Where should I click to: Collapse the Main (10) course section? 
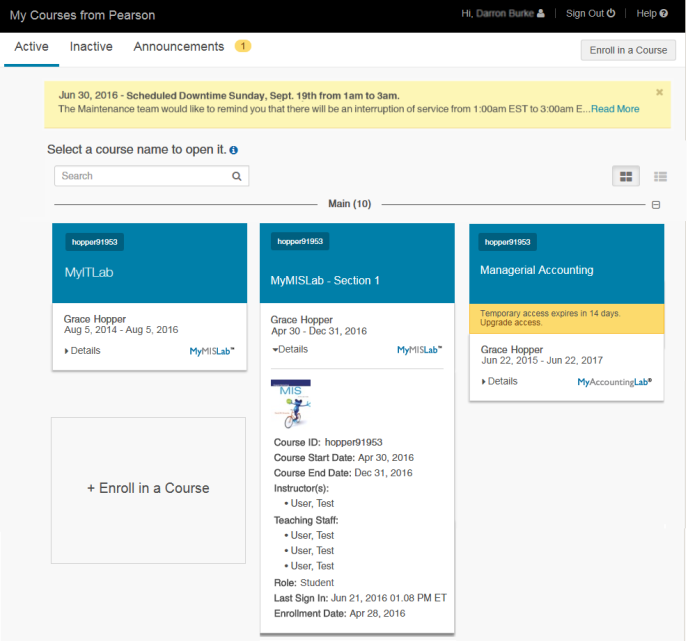656,204
